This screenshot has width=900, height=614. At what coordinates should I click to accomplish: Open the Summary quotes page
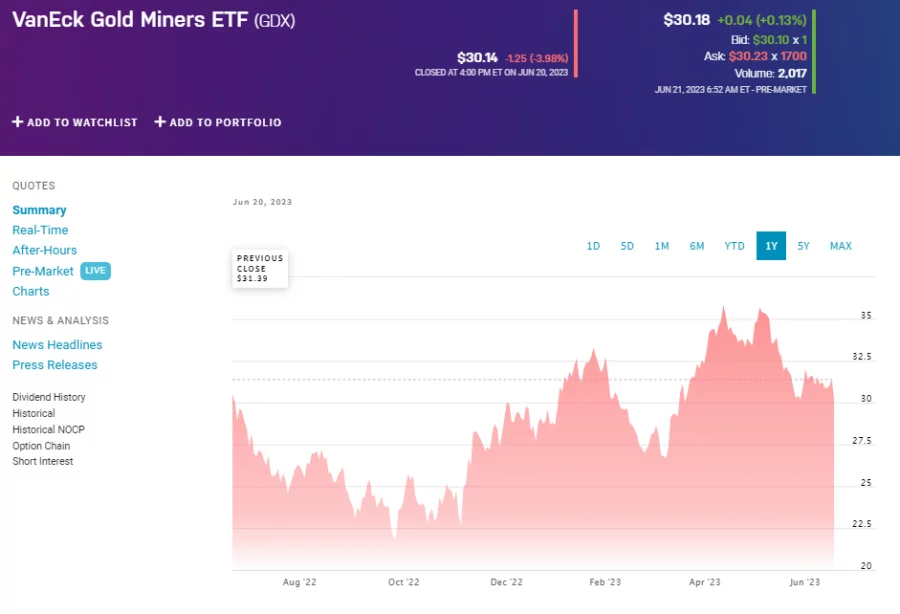click(x=39, y=210)
